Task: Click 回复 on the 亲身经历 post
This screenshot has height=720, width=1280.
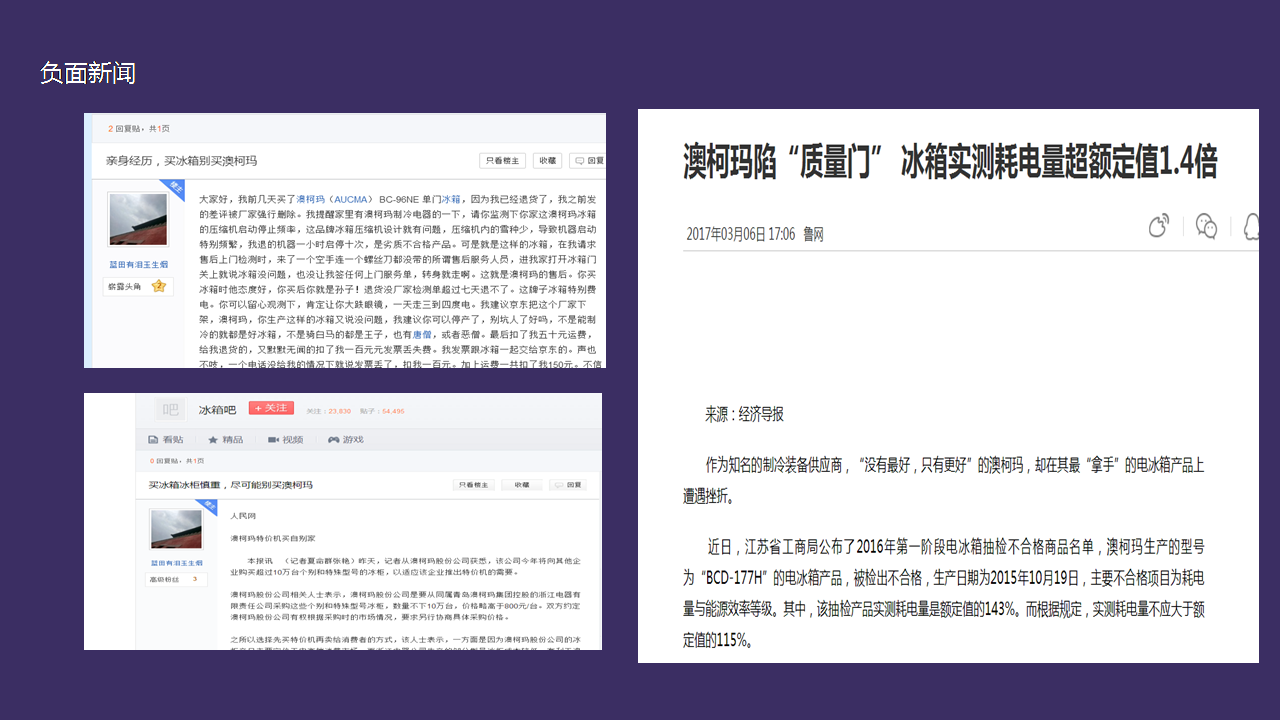Action: (588, 160)
